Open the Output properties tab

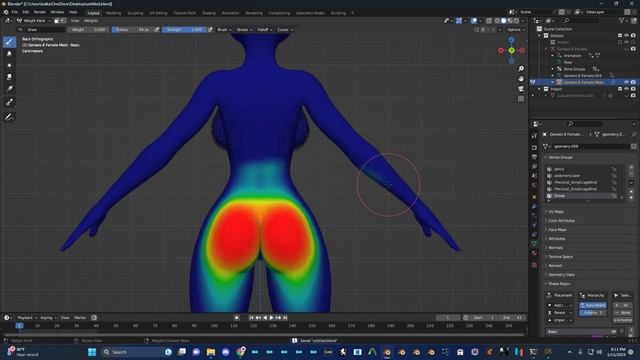pyautogui.click(x=534, y=157)
